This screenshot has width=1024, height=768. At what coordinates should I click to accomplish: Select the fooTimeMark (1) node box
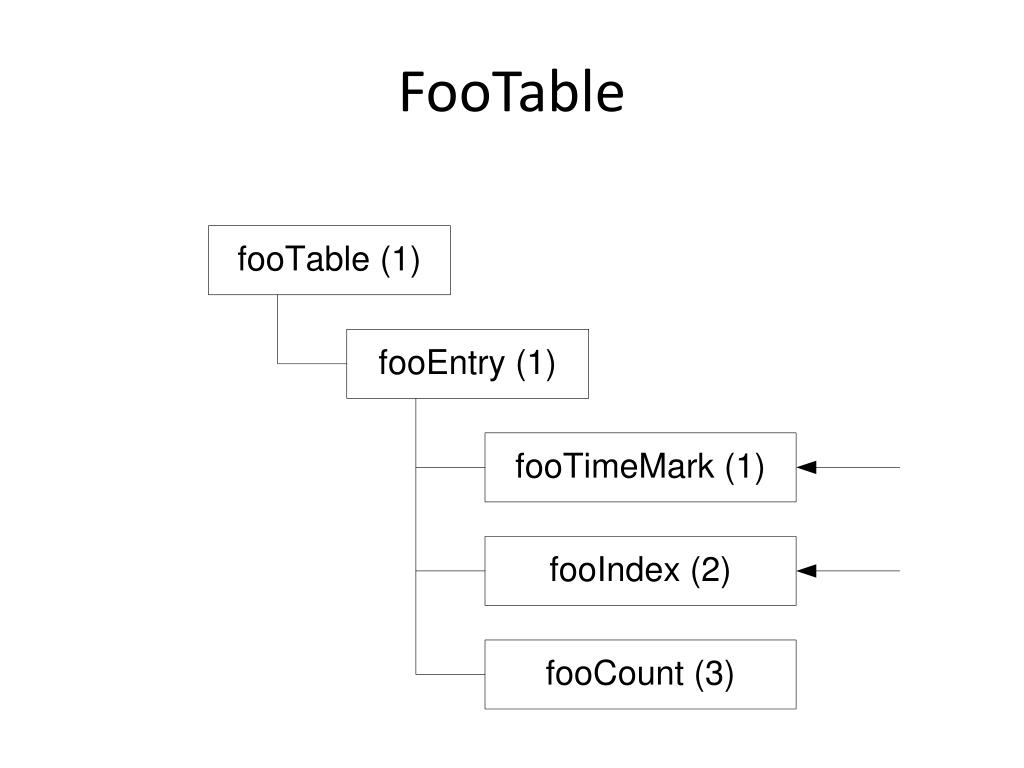(x=640, y=467)
